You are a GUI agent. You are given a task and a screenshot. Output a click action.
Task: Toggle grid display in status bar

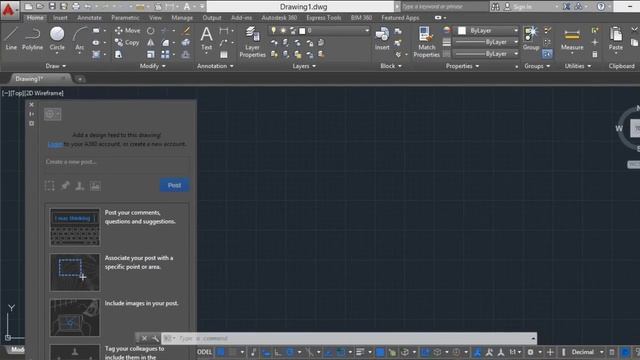pos(221,352)
